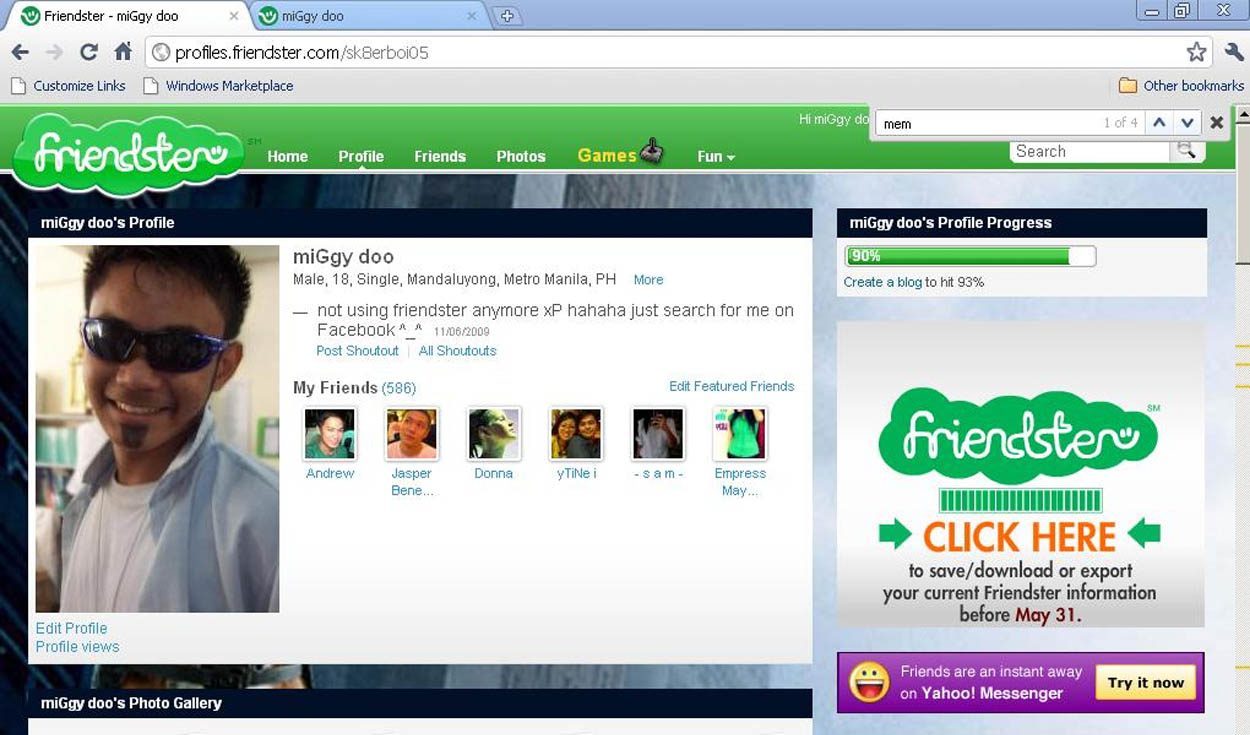Open the Other bookmarks folder

[x=1182, y=86]
